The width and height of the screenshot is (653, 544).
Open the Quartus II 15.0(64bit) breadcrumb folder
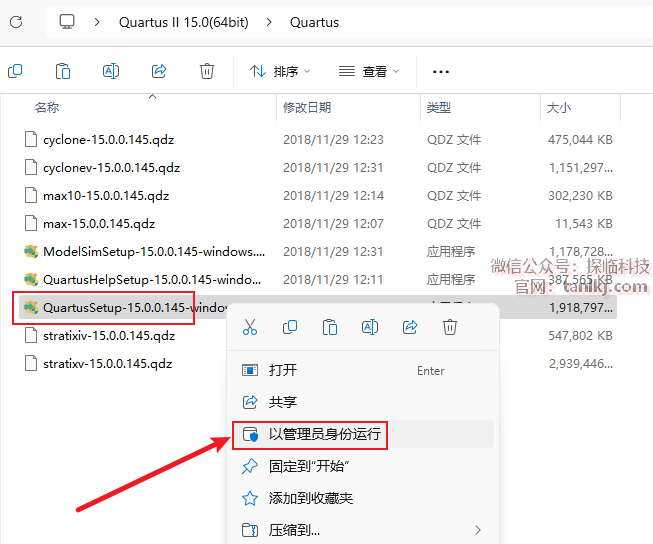click(x=184, y=22)
